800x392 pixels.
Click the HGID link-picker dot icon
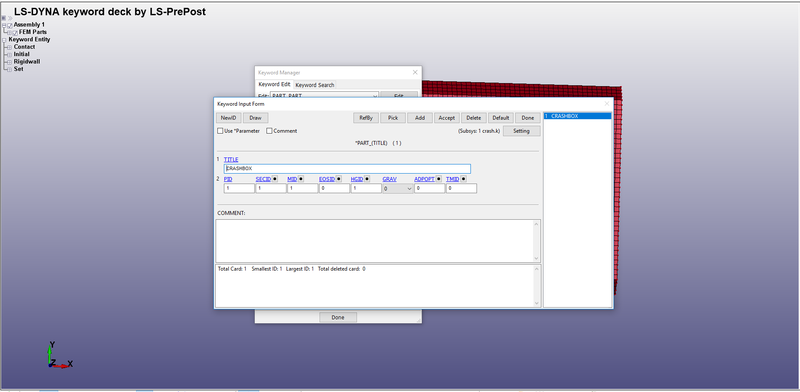click(367, 179)
